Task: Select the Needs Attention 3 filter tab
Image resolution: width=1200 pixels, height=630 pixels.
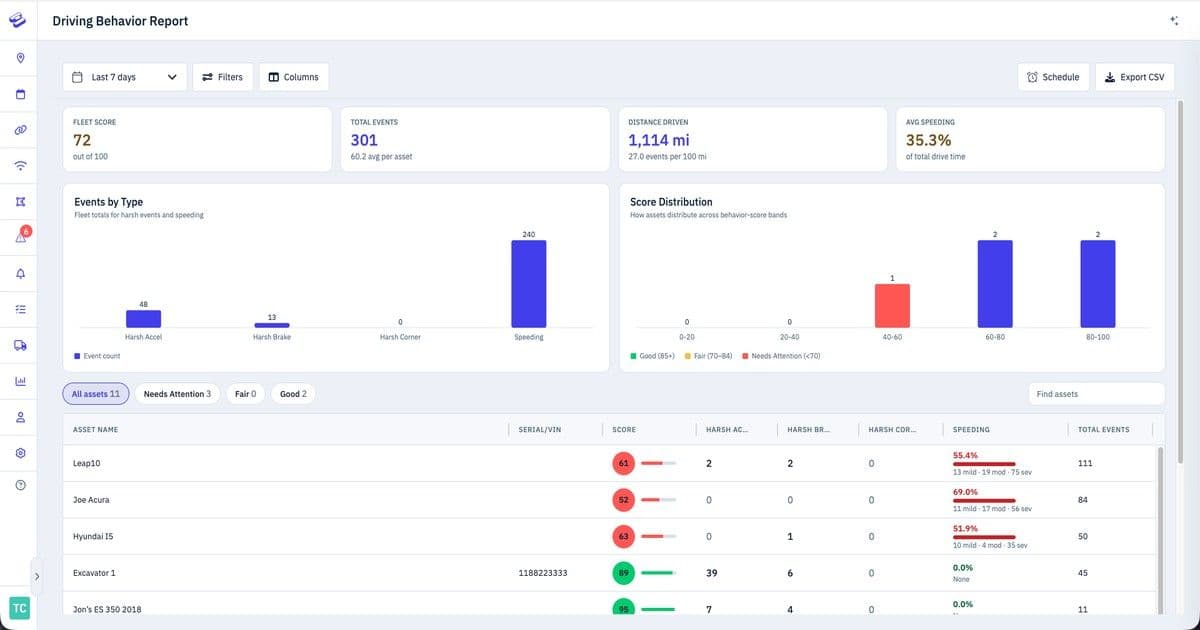Action: point(177,394)
